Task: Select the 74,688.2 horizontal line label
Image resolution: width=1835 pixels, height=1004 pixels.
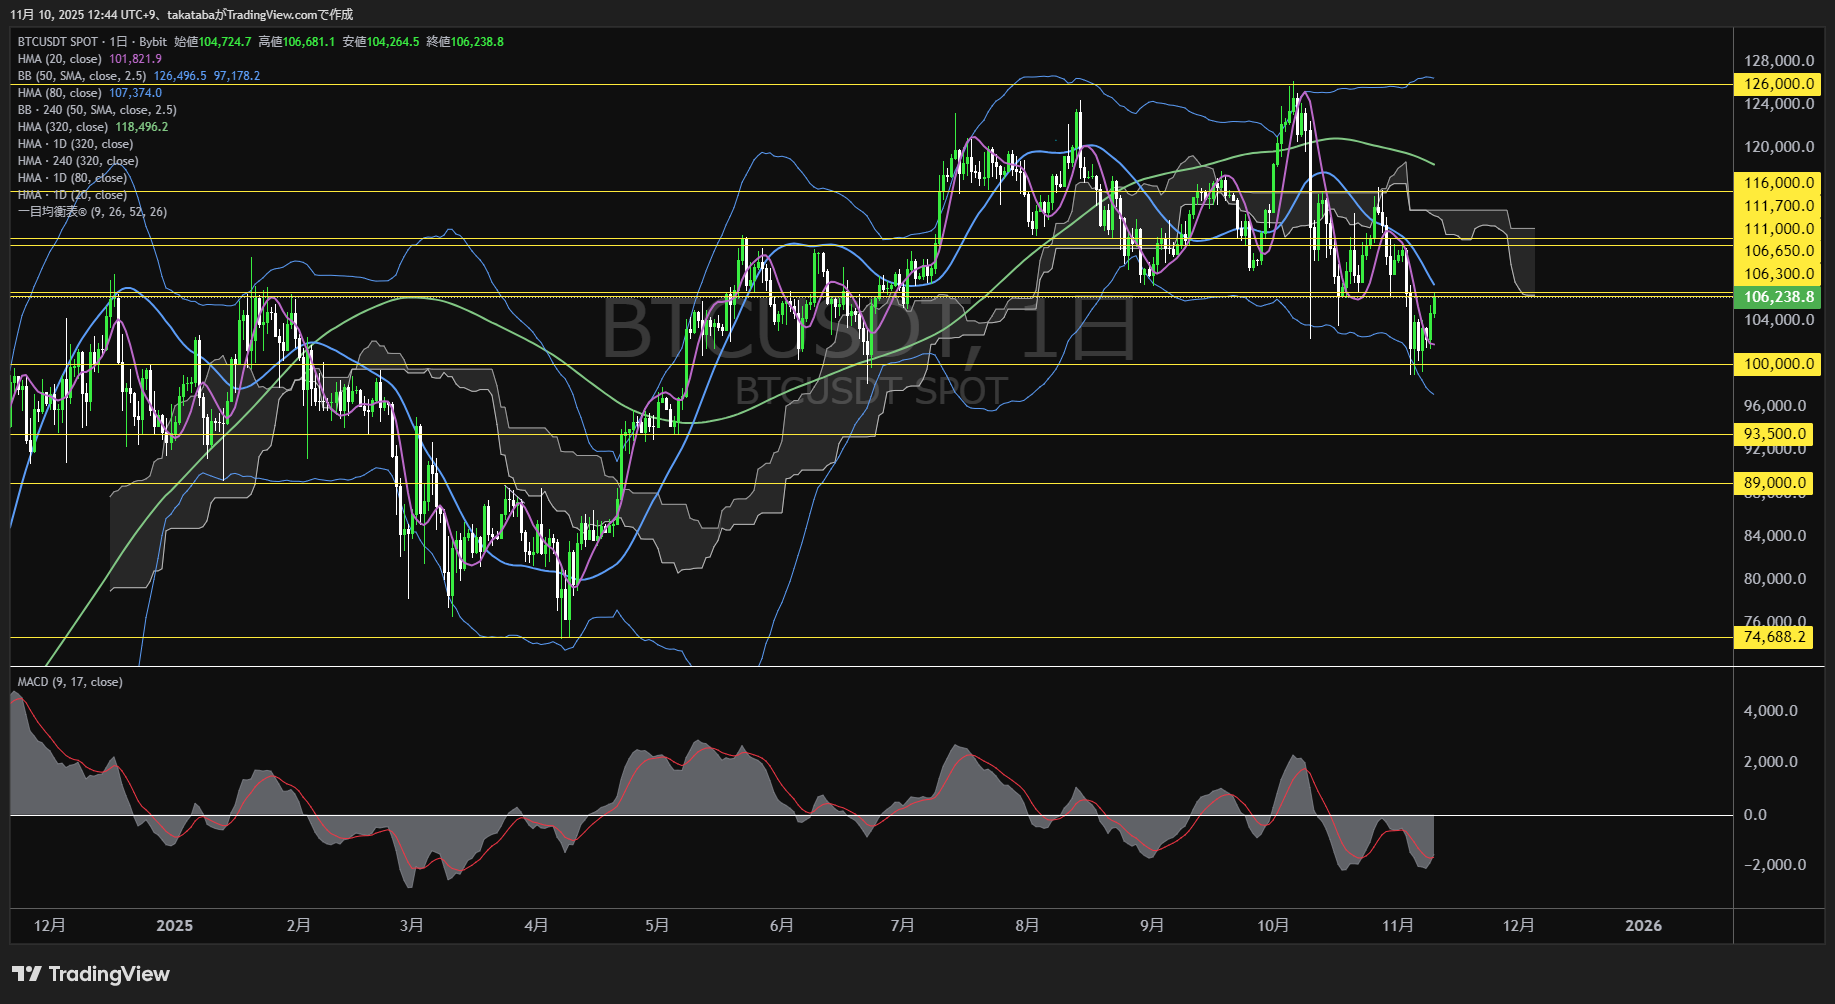Action: (x=1774, y=637)
